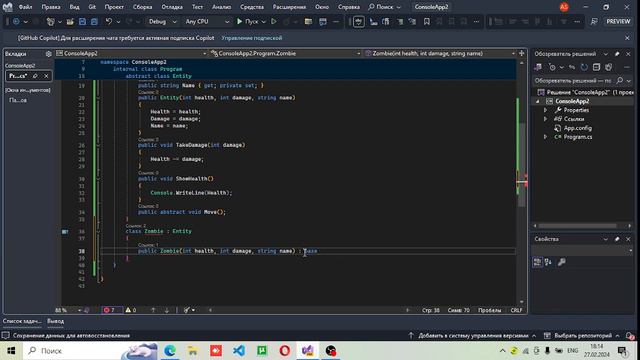
Task: Click the Solution Explorer search field
Action: [573, 80]
